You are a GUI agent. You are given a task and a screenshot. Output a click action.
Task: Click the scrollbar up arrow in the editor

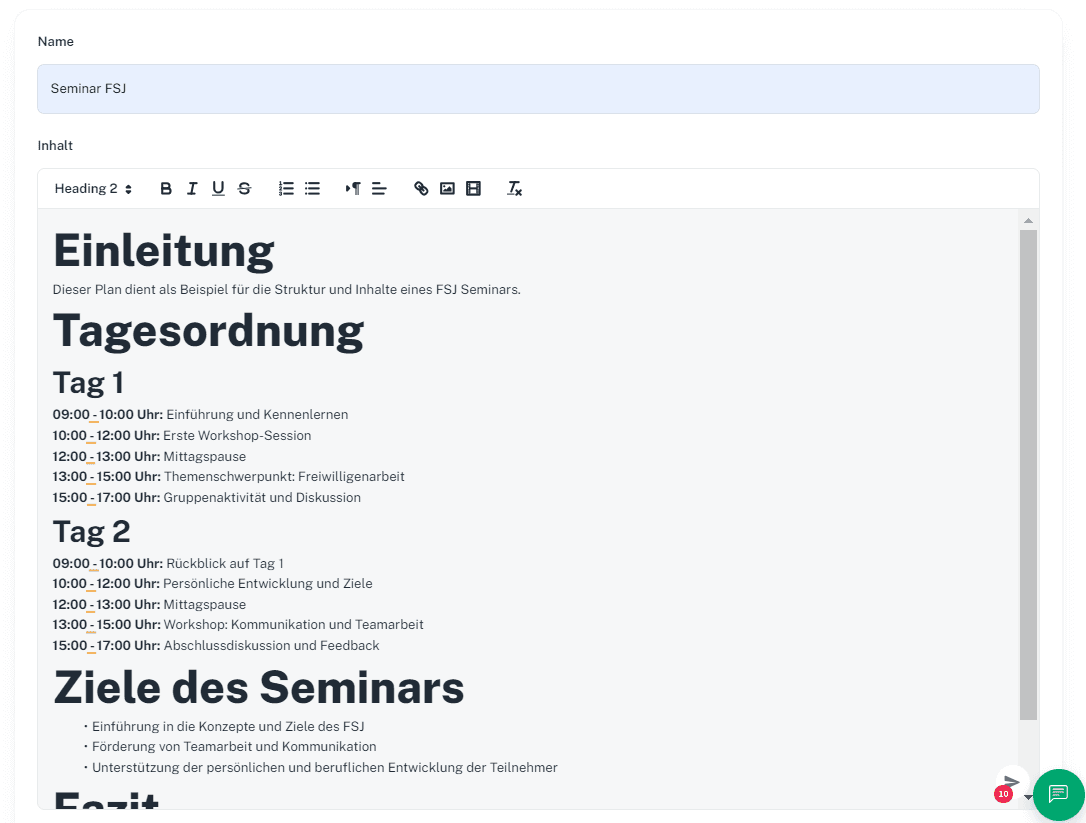[1028, 219]
